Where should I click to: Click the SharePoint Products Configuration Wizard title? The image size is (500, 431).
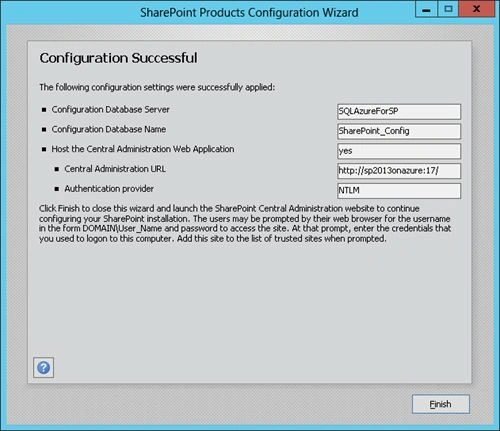click(249, 13)
